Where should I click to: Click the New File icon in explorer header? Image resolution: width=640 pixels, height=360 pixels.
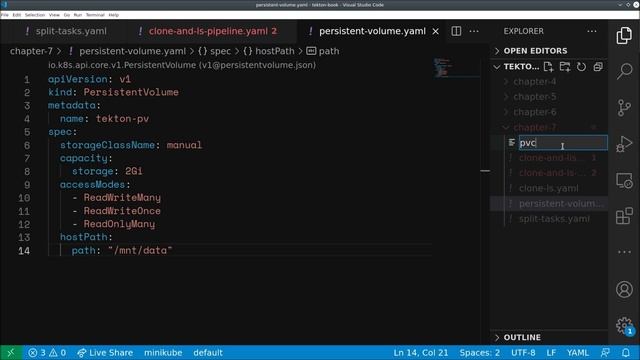pyautogui.click(x=548, y=67)
